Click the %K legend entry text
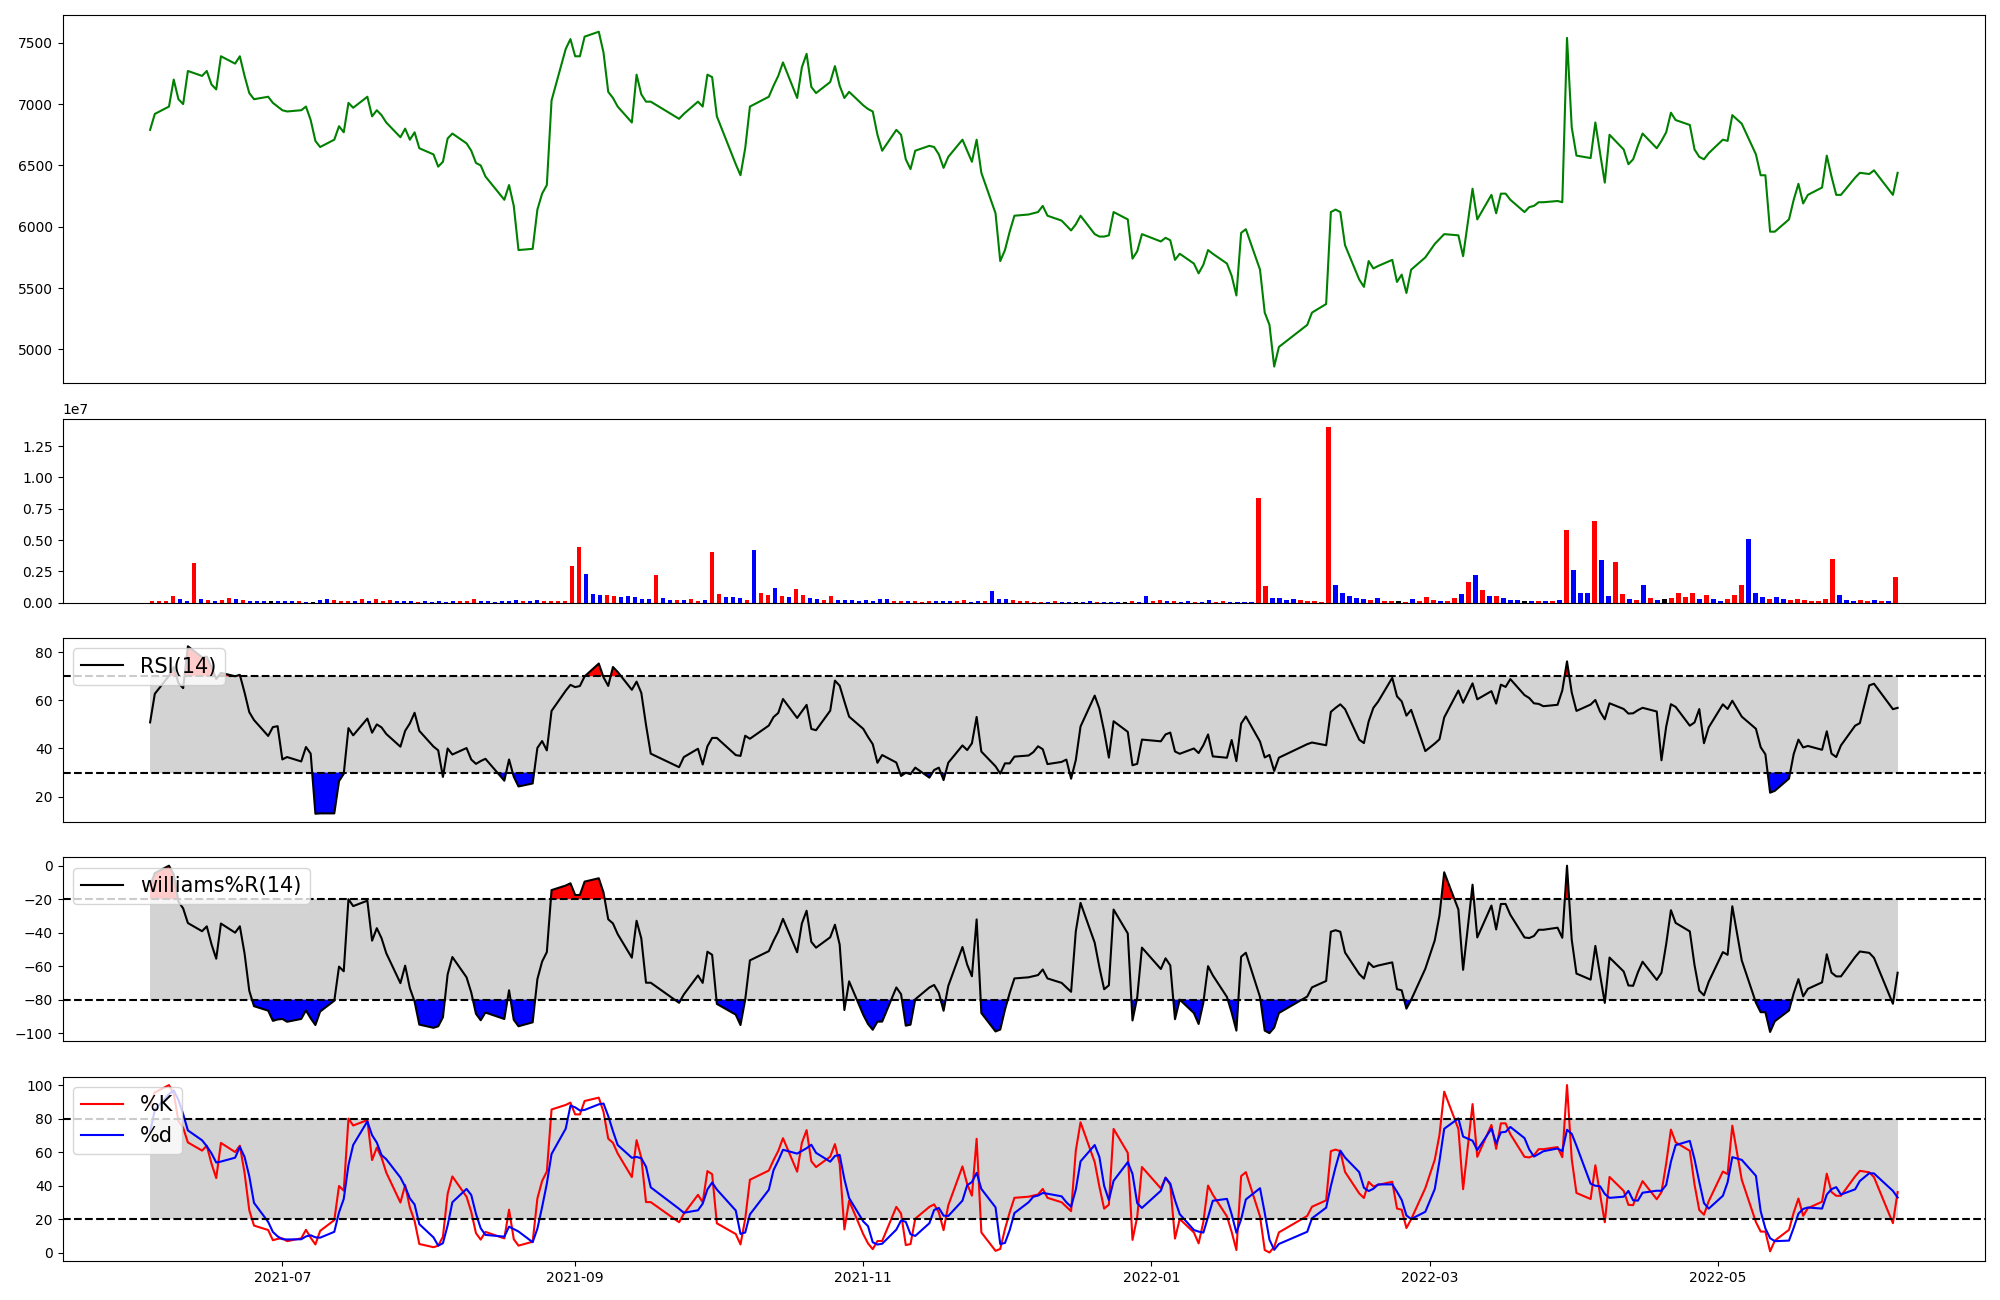 click(156, 1104)
